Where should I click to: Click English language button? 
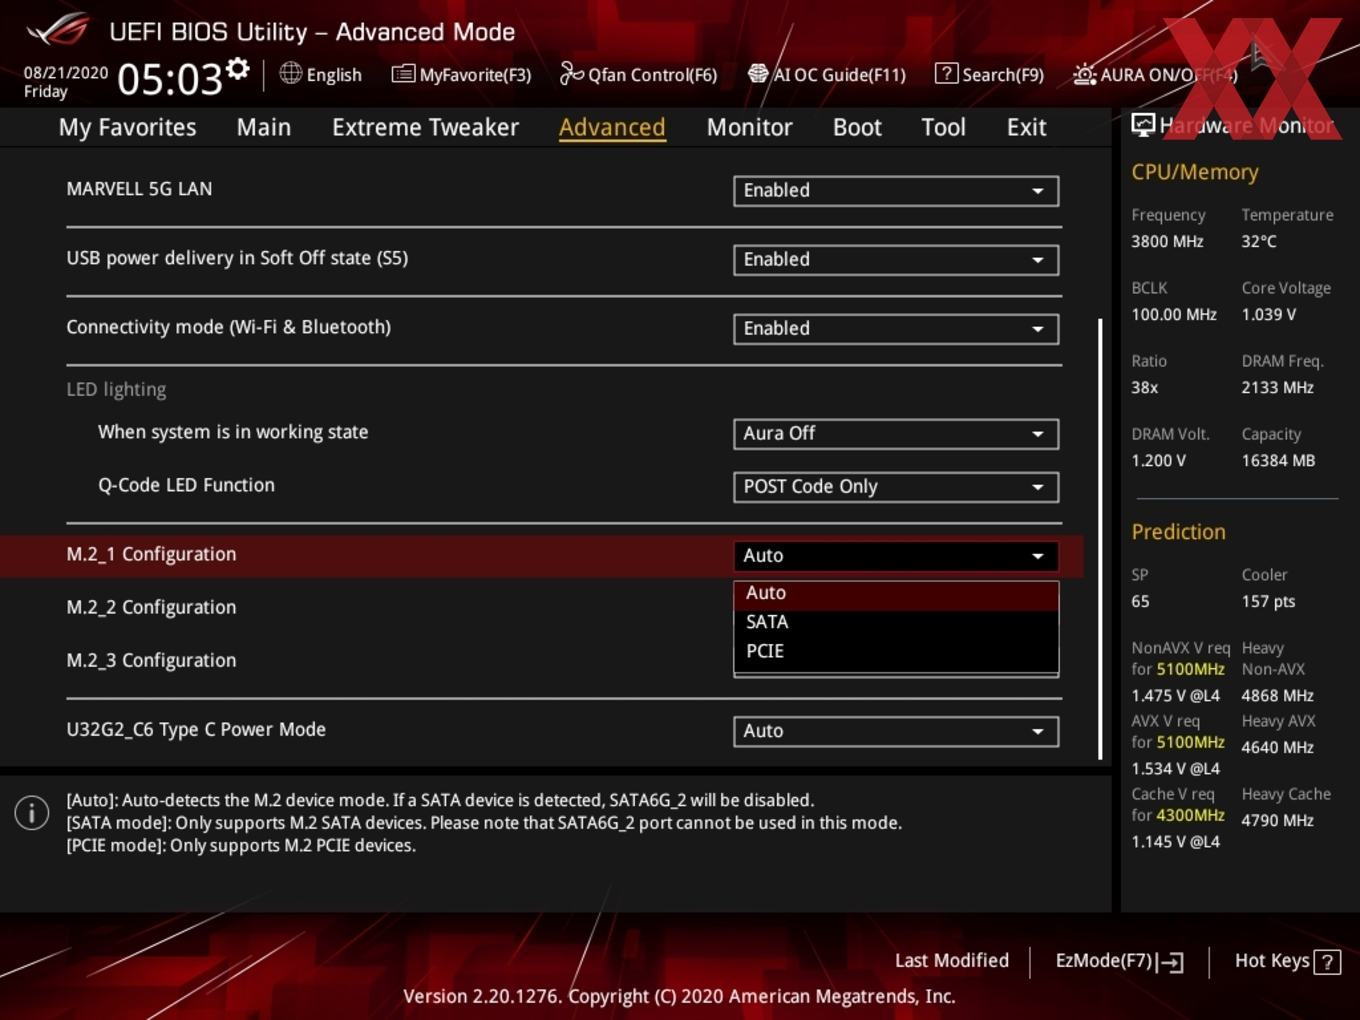pyautogui.click(x=321, y=74)
